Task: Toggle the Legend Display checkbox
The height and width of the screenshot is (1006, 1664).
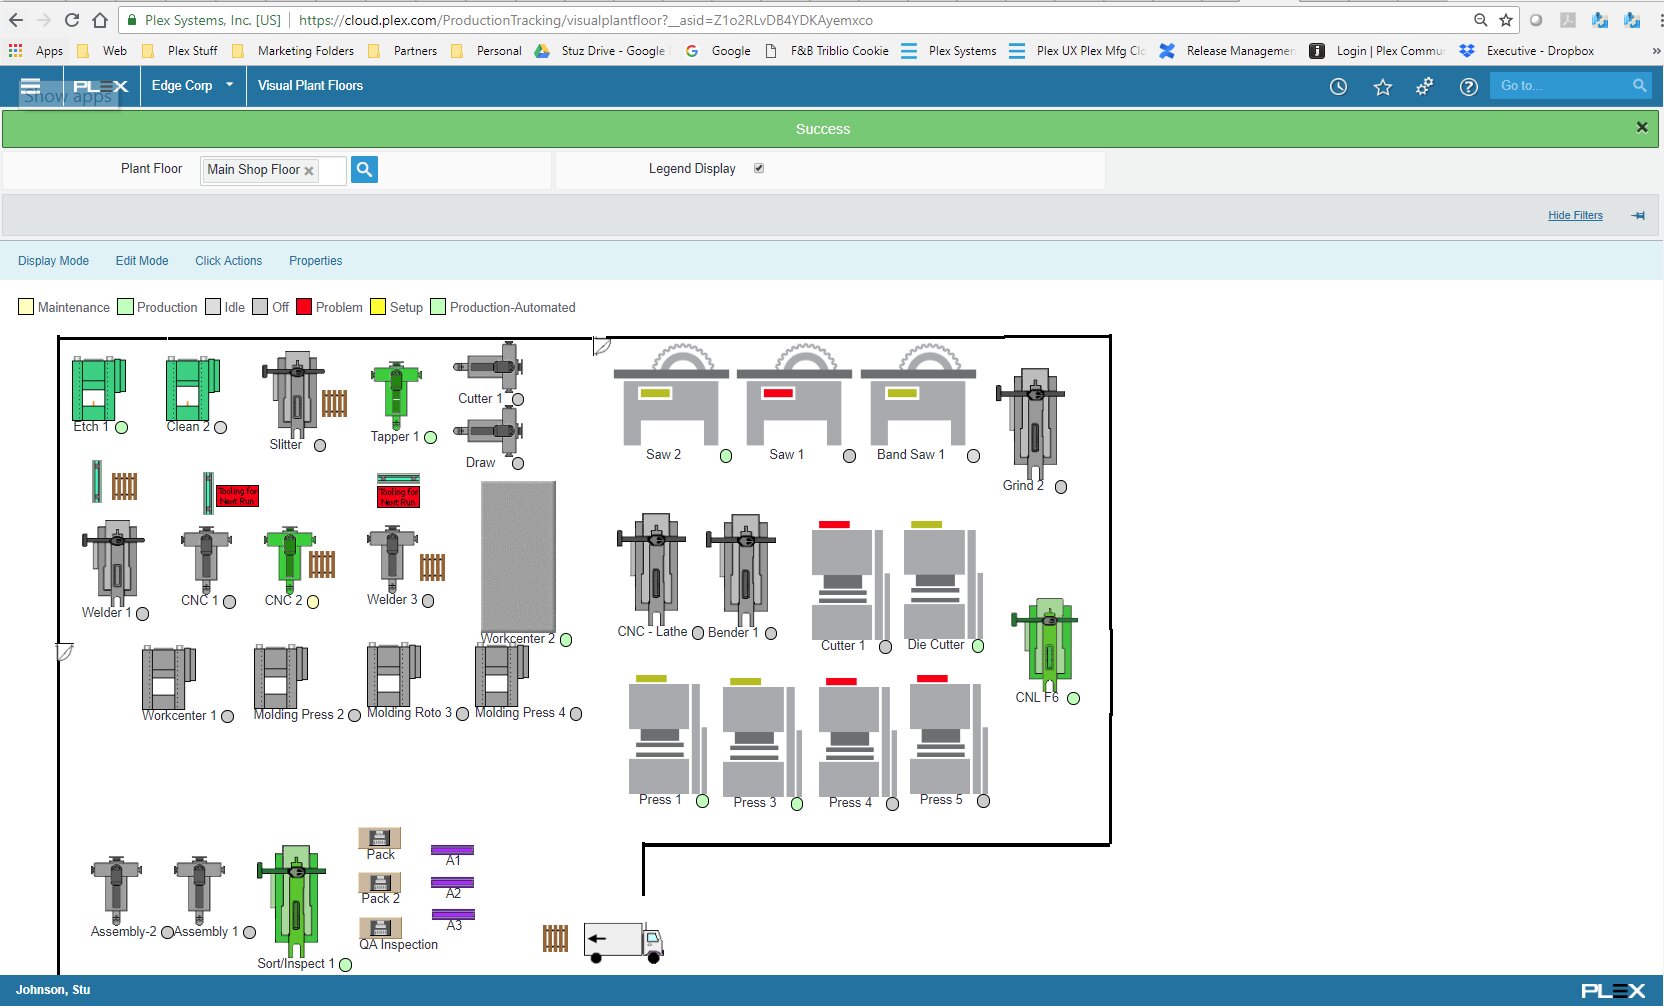Action: click(759, 168)
